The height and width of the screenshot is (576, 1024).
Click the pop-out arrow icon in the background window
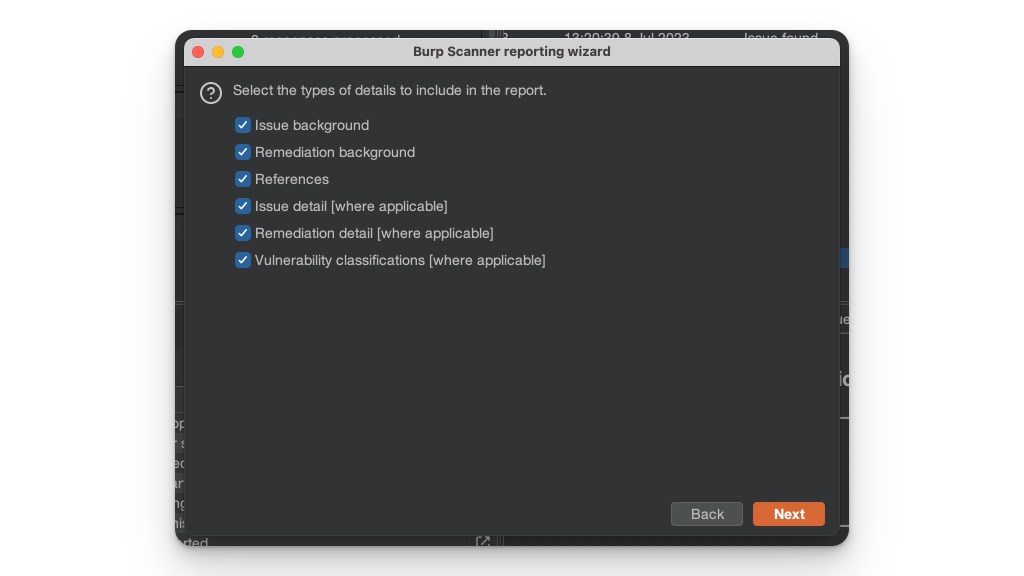[x=483, y=541]
